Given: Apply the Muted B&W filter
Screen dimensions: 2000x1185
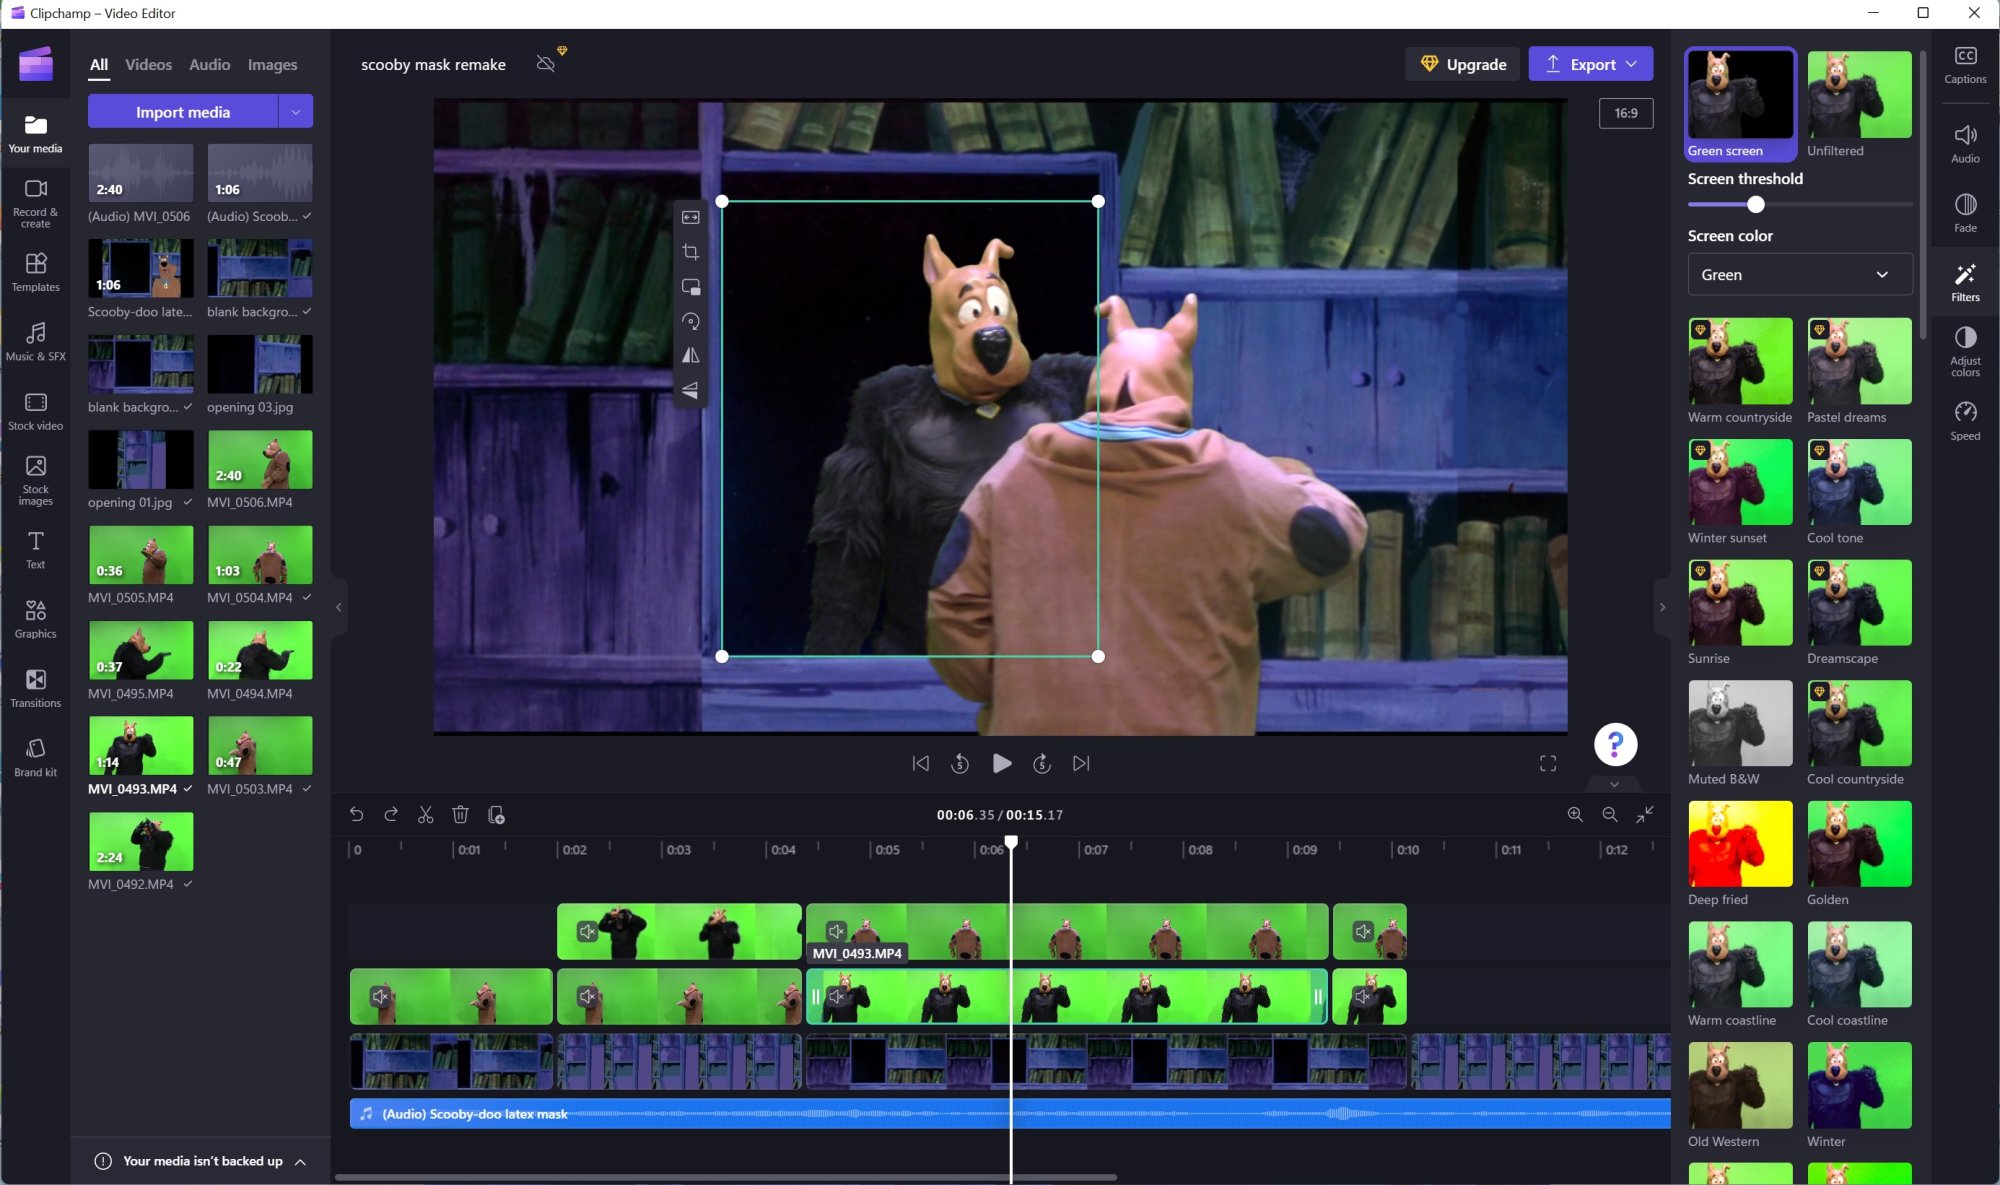Looking at the screenshot, I should pyautogui.click(x=1740, y=723).
